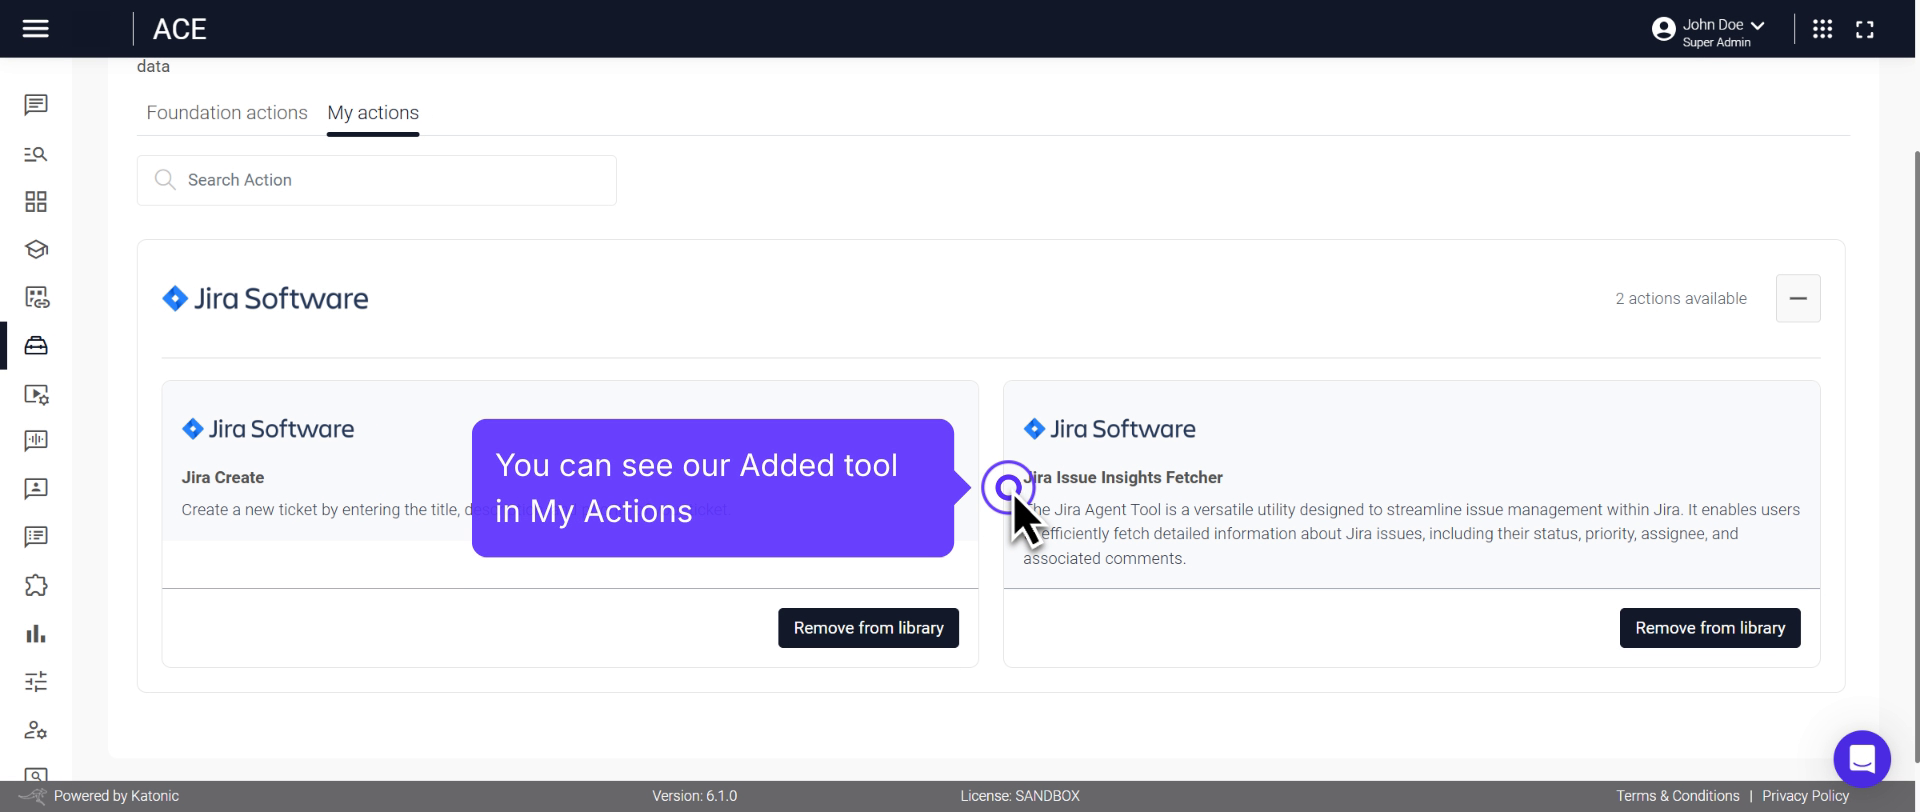Open the list search sidebar icon
This screenshot has height=812, width=1920.
pyautogui.click(x=36, y=154)
